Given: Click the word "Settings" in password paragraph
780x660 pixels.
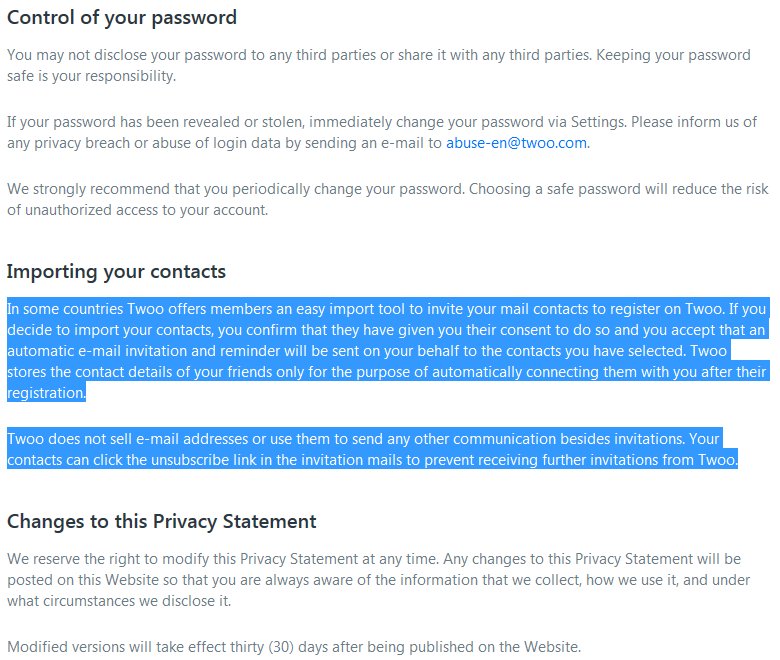Looking at the screenshot, I should click(x=598, y=122).
